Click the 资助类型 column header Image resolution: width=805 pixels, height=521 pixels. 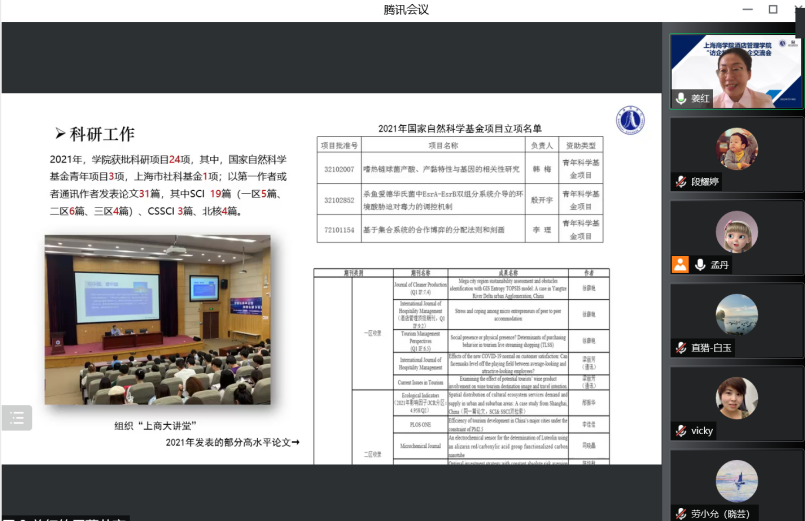click(581, 146)
